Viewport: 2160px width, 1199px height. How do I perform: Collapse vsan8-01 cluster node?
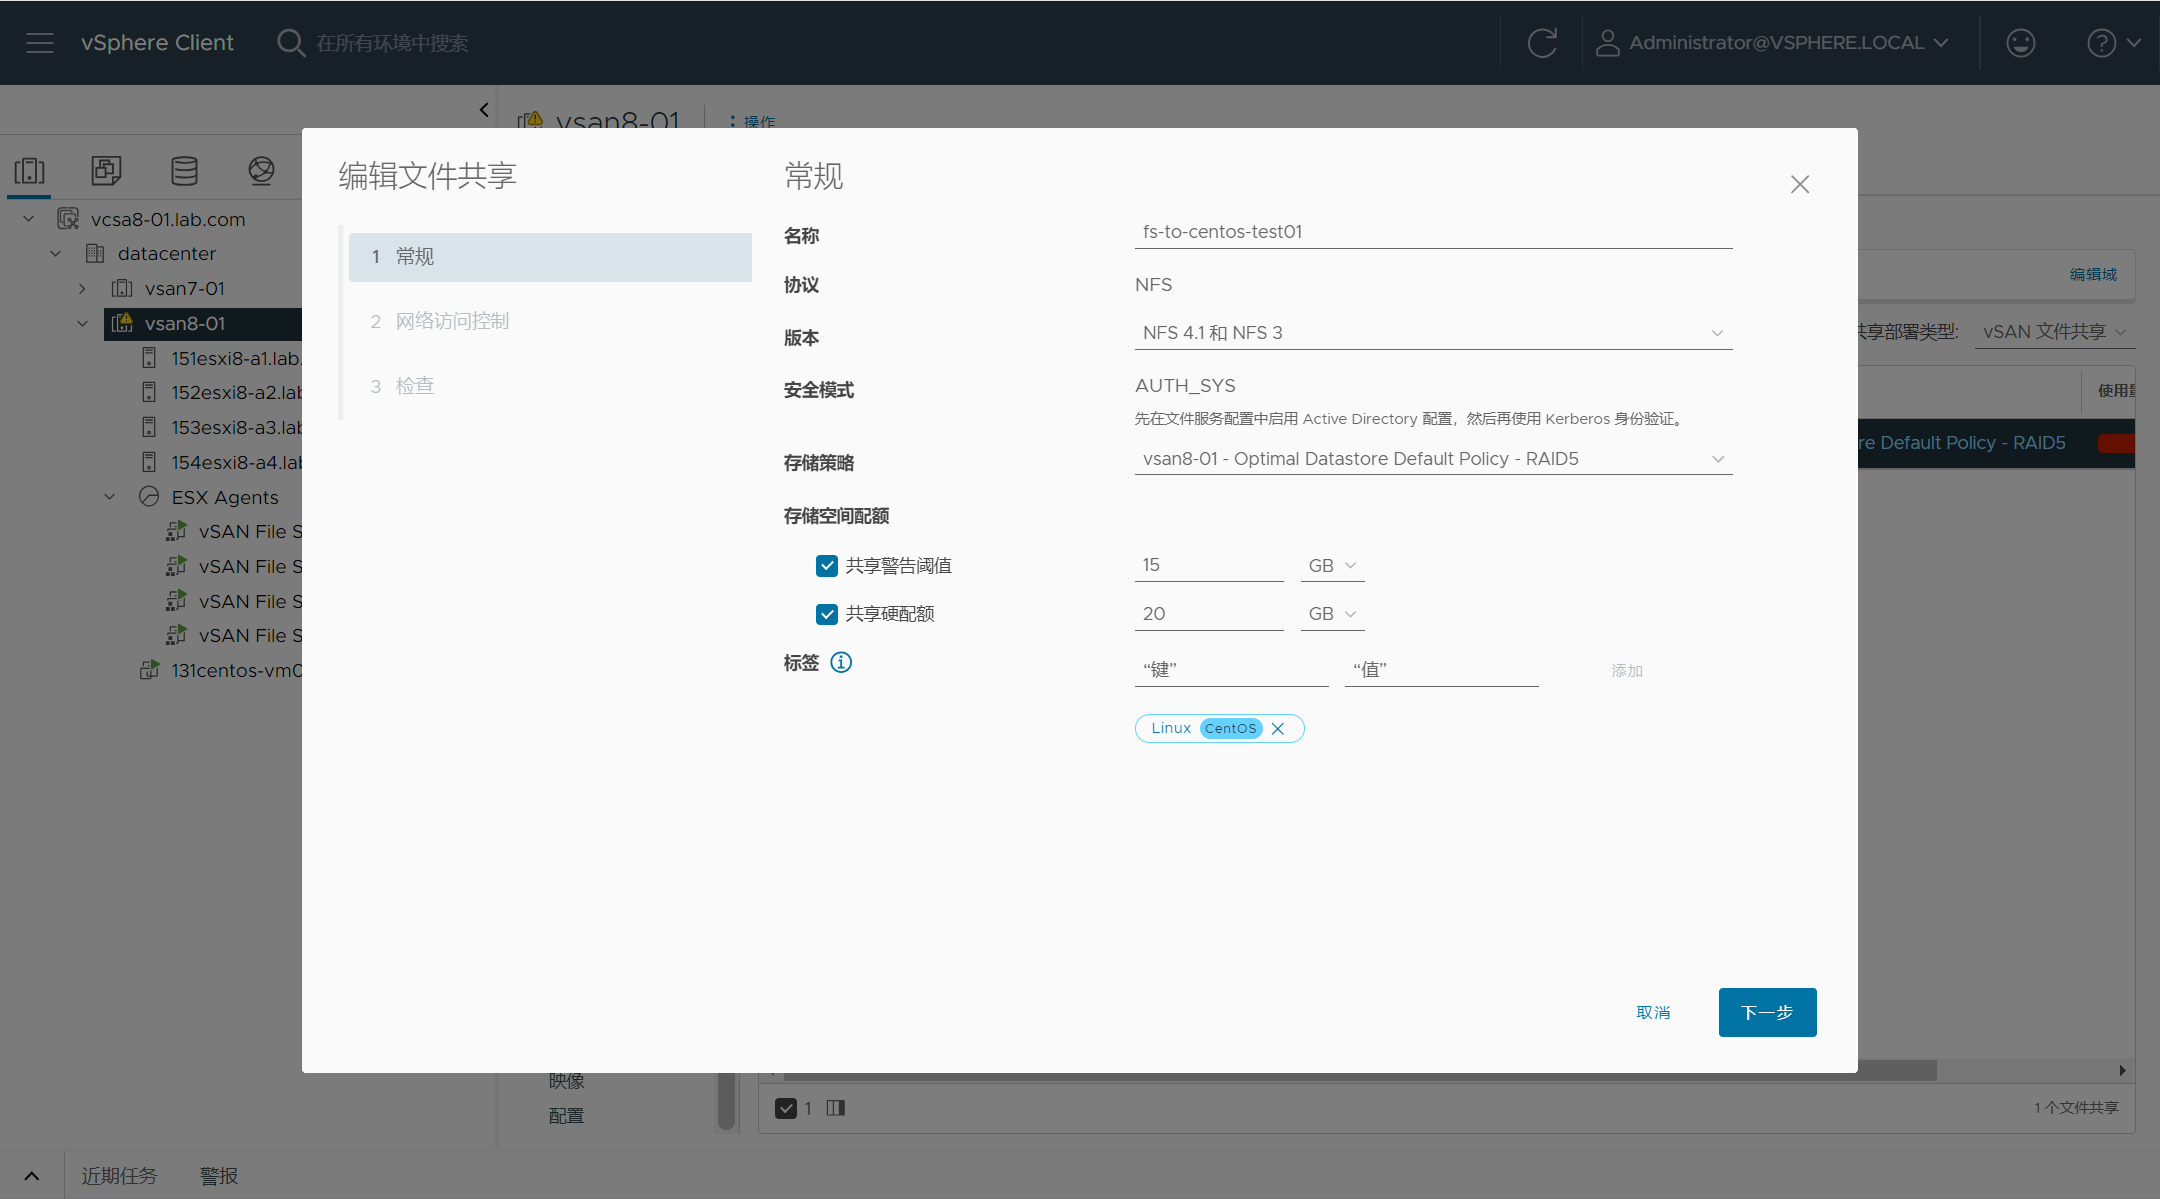[x=83, y=323]
